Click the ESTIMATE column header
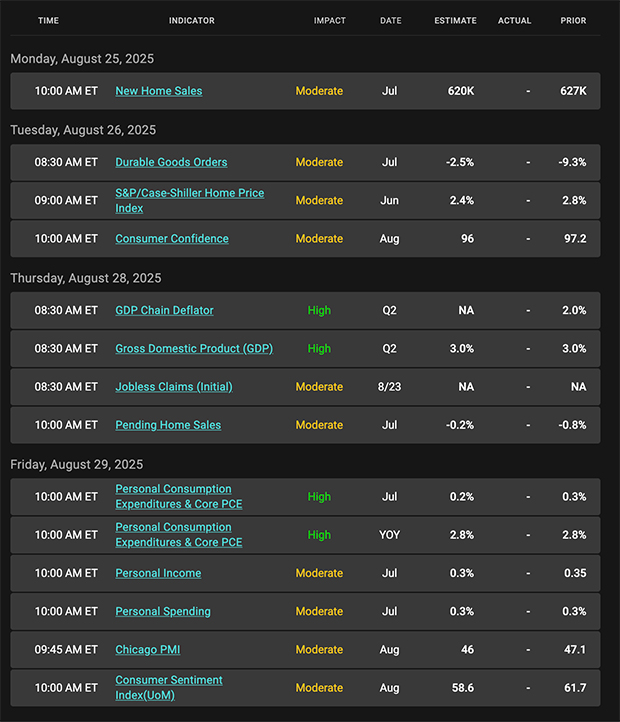Image resolution: width=620 pixels, height=722 pixels. point(456,21)
